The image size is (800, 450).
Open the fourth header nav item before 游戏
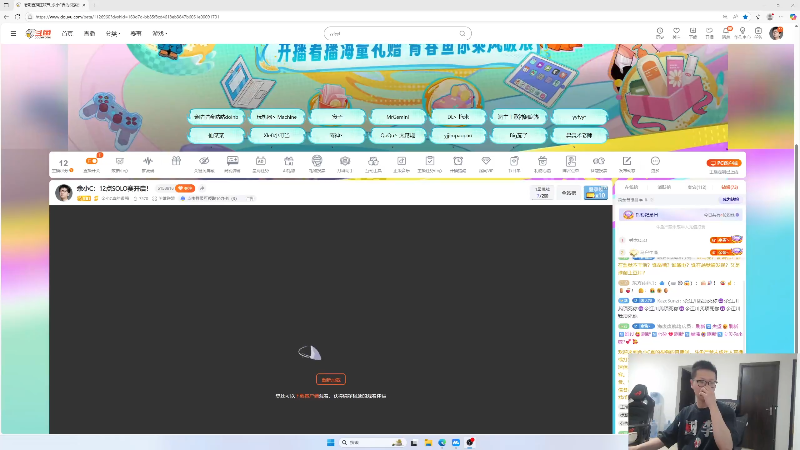pyautogui.click(x=136, y=34)
